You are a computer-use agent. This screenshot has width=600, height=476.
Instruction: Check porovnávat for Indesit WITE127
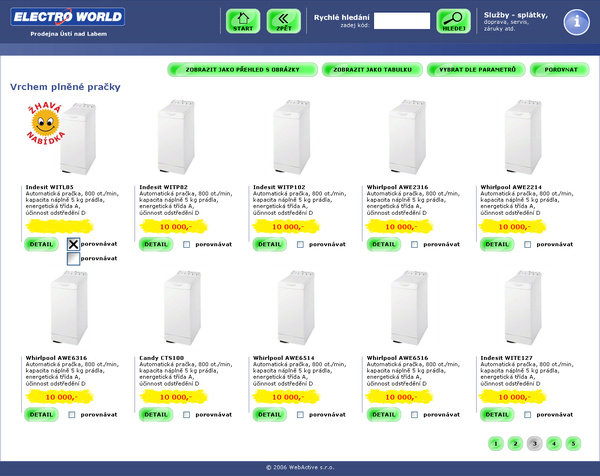(528, 415)
